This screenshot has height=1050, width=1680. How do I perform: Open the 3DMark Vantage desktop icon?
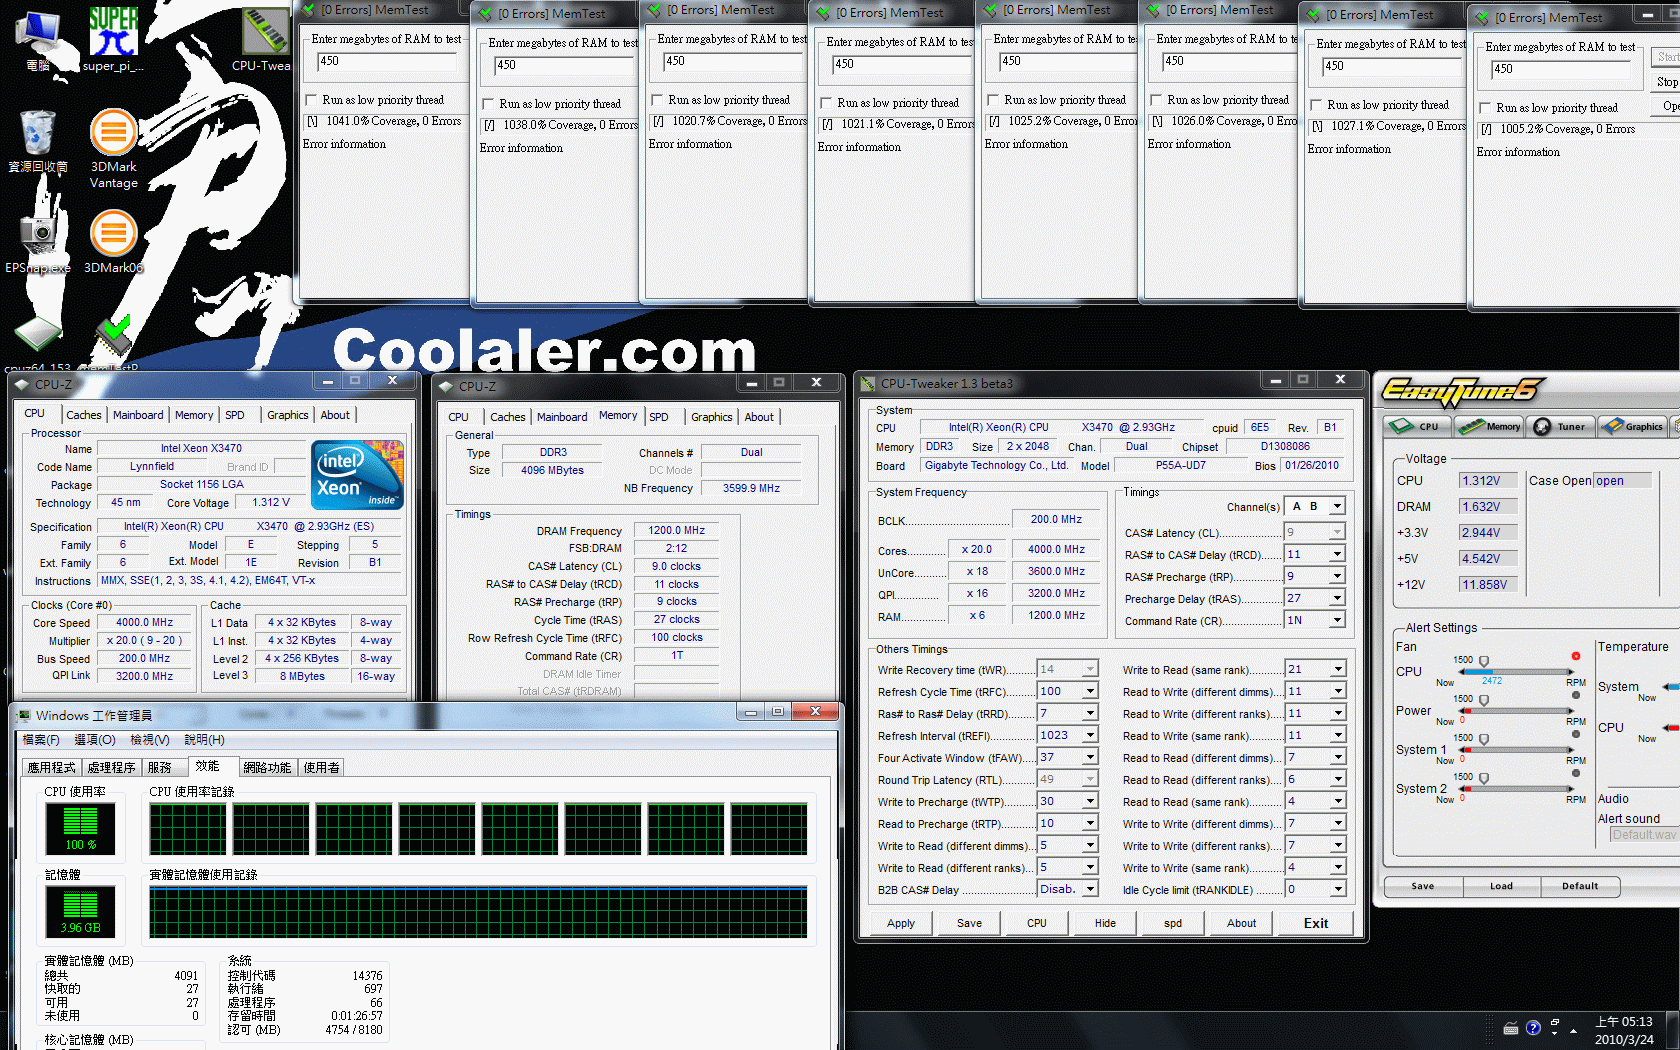pyautogui.click(x=113, y=148)
